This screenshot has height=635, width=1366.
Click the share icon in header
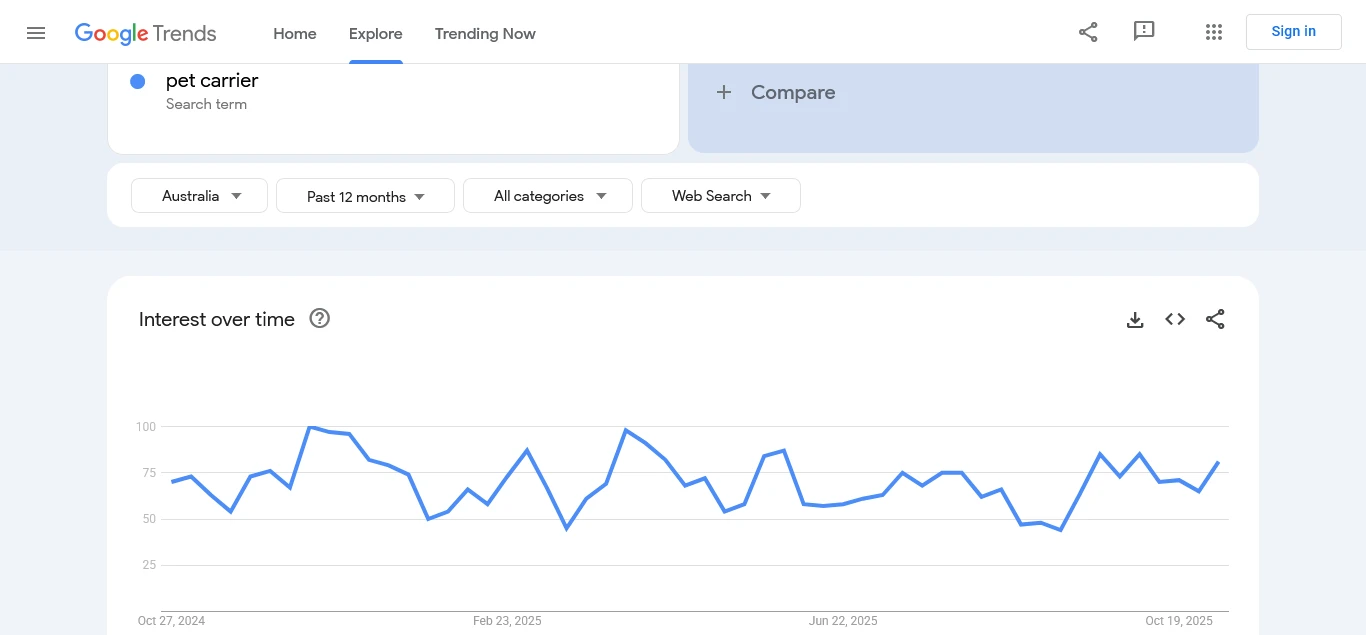(x=1088, y=32)
